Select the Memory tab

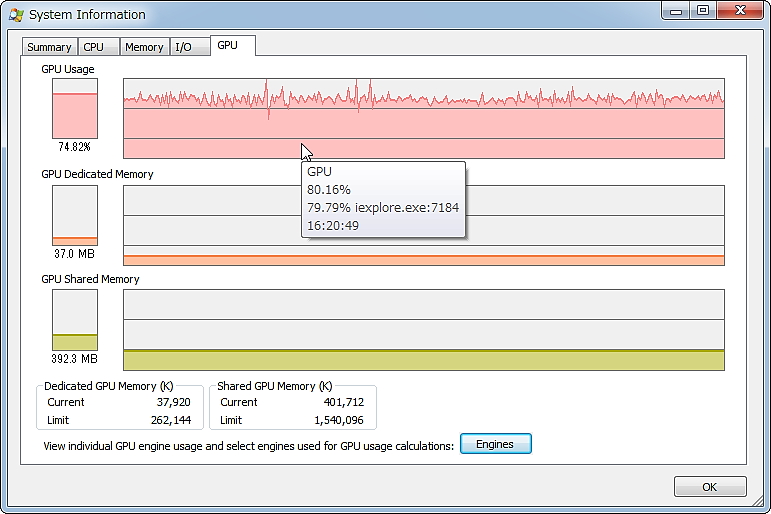(x=144, y=47)
